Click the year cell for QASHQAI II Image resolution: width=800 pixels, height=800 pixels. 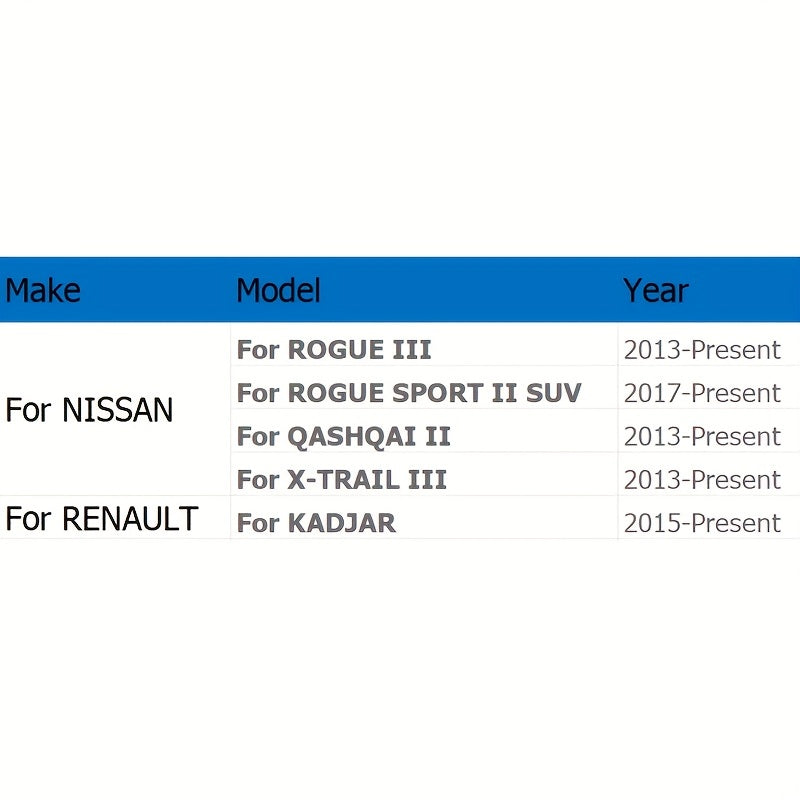point(702,436)
